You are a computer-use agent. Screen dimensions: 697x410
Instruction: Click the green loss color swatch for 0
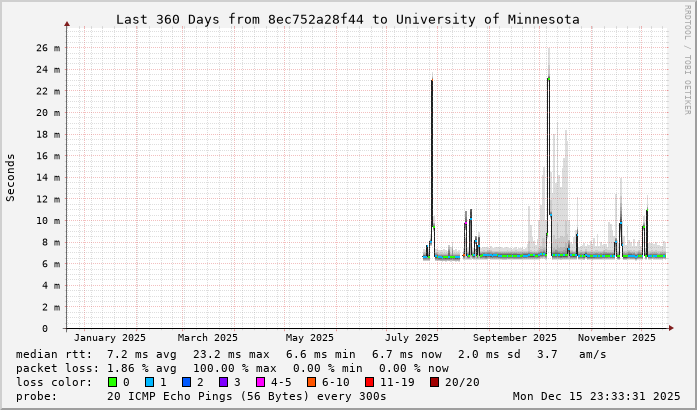113,382
